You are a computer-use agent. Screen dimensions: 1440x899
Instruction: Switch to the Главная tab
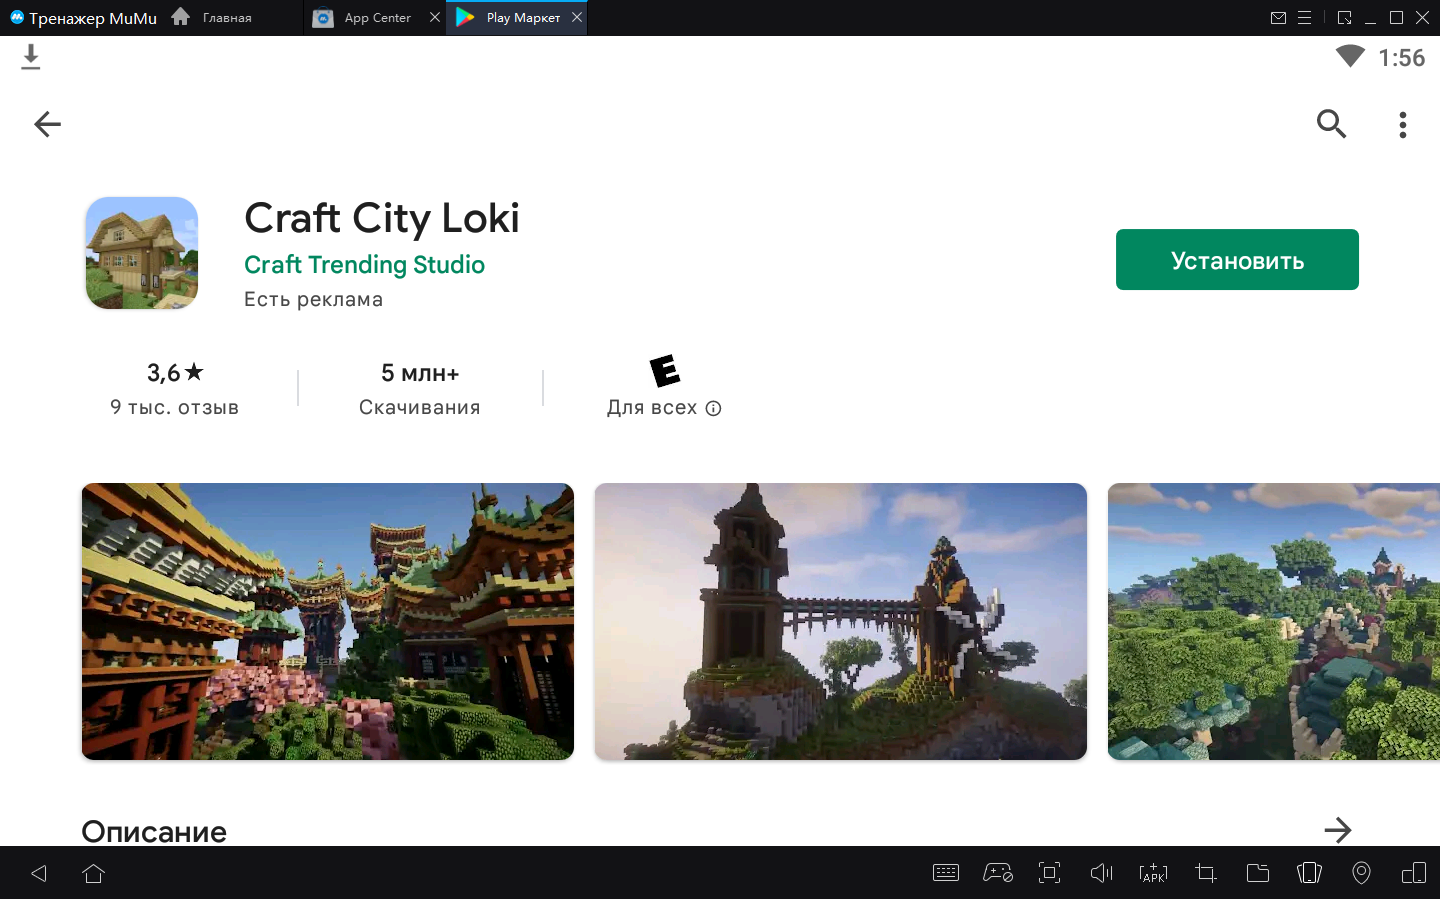(x=226, y=18)
